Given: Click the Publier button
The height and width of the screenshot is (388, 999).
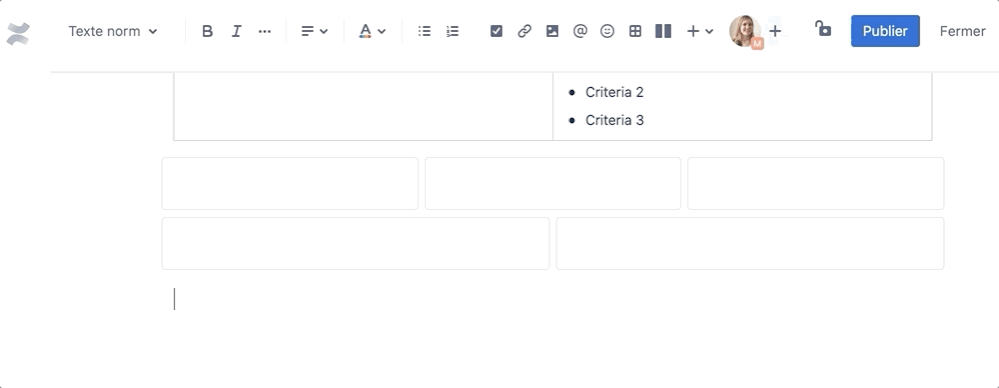Looking at the screenshot, I should click(885, 31).
